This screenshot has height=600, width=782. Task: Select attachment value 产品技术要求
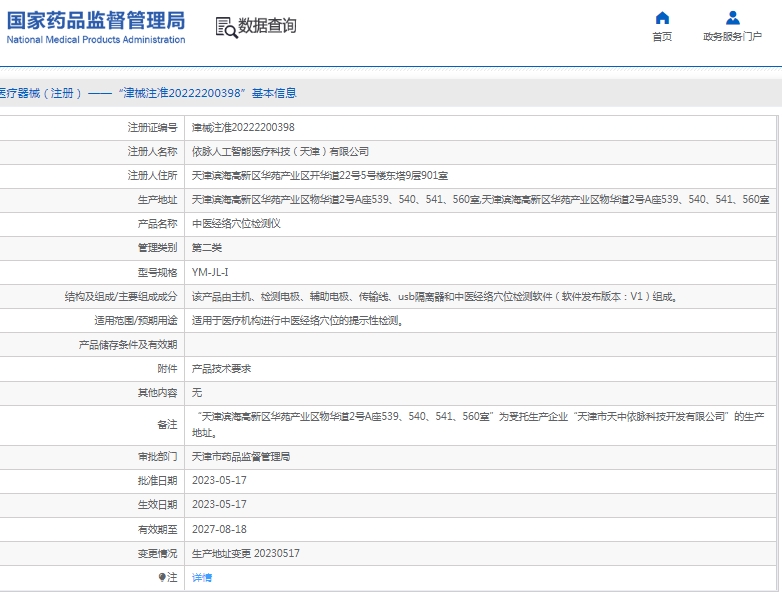pyautogui.click(x=221, y=369)
